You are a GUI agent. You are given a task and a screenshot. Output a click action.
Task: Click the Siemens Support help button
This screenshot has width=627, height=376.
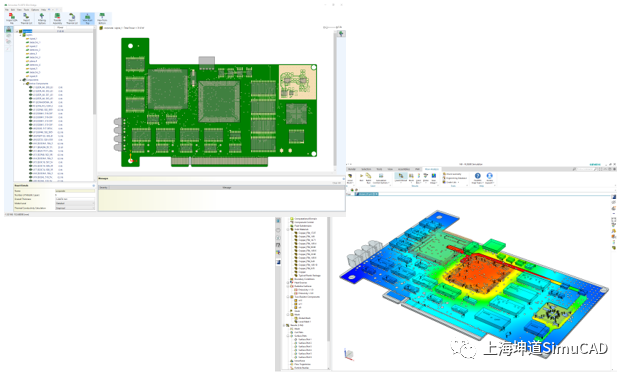click(x=489, y=178)
